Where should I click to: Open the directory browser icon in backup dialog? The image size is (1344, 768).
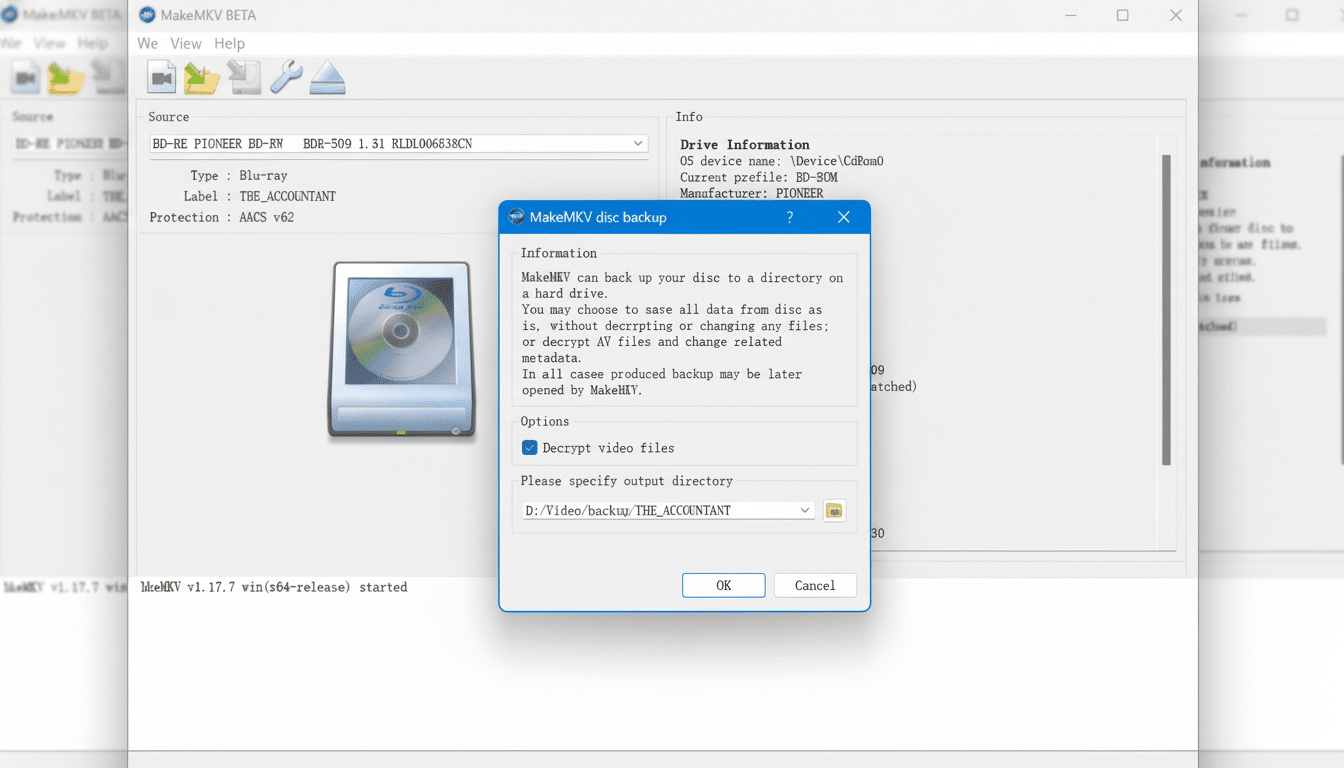(834, 510)
